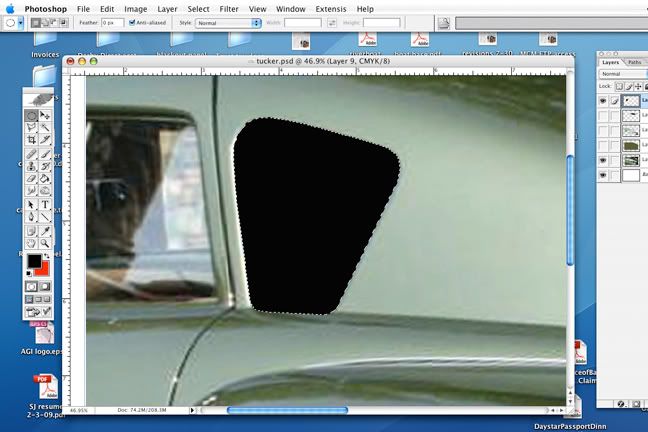Lock image pixels with brush icon
The height and width of the screenshot is (432, 648).
629,86
